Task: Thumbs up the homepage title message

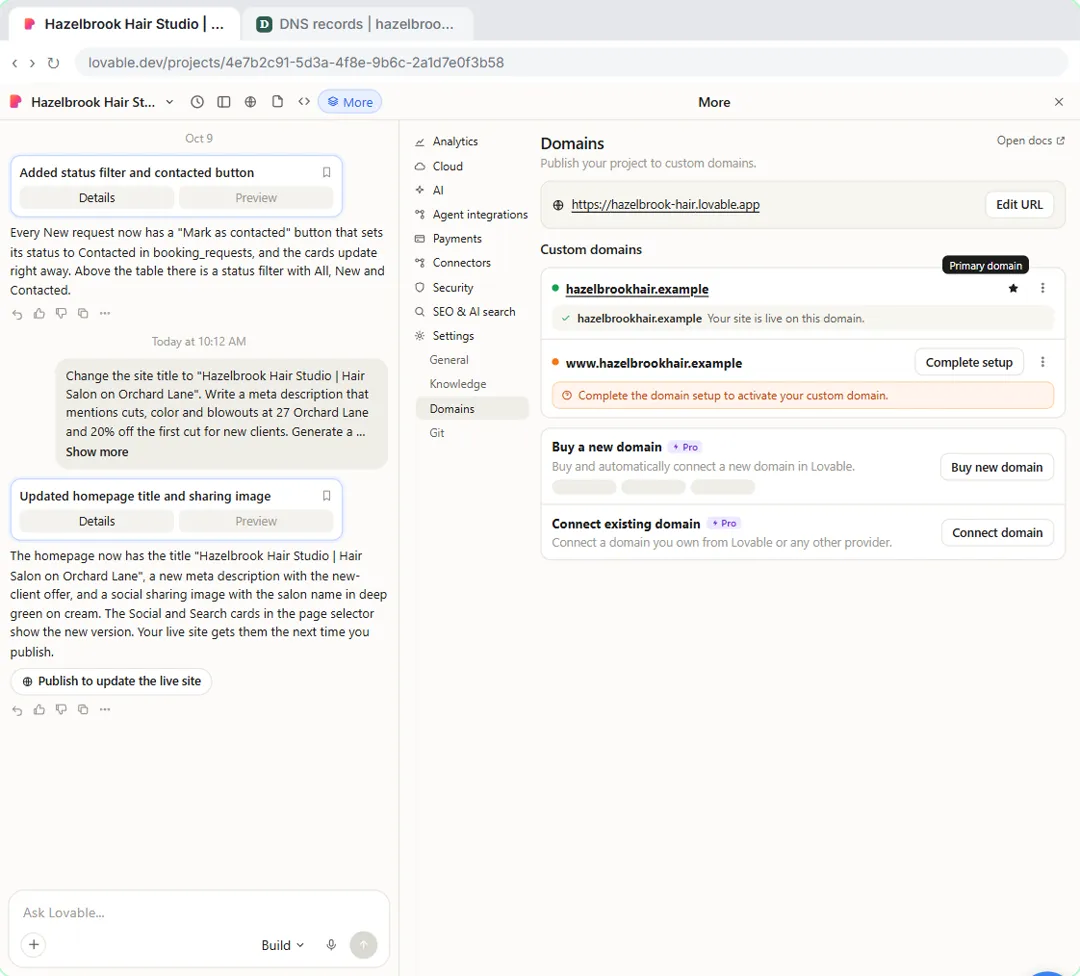Action: 39,710
